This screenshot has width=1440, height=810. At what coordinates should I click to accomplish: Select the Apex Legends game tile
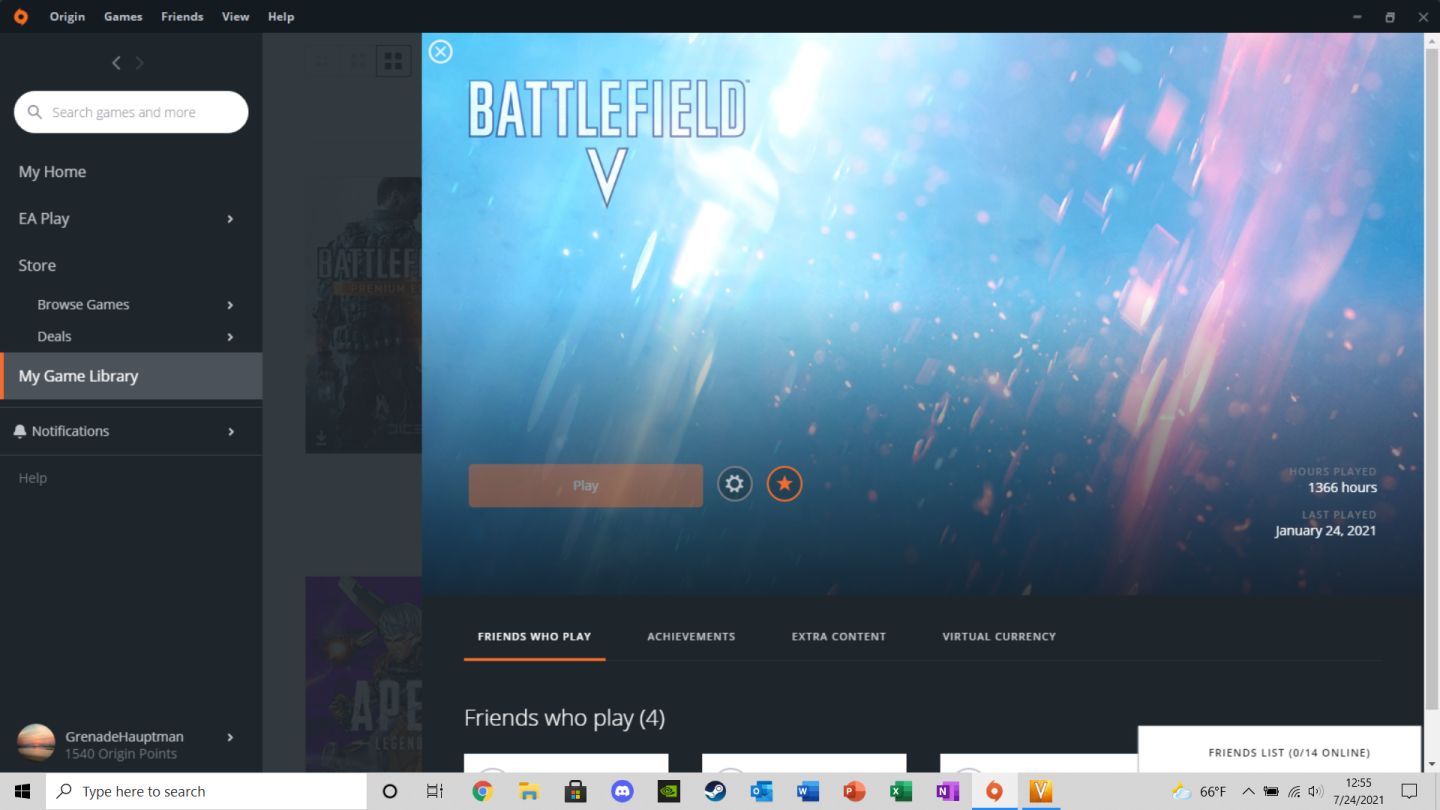[364, 673]
